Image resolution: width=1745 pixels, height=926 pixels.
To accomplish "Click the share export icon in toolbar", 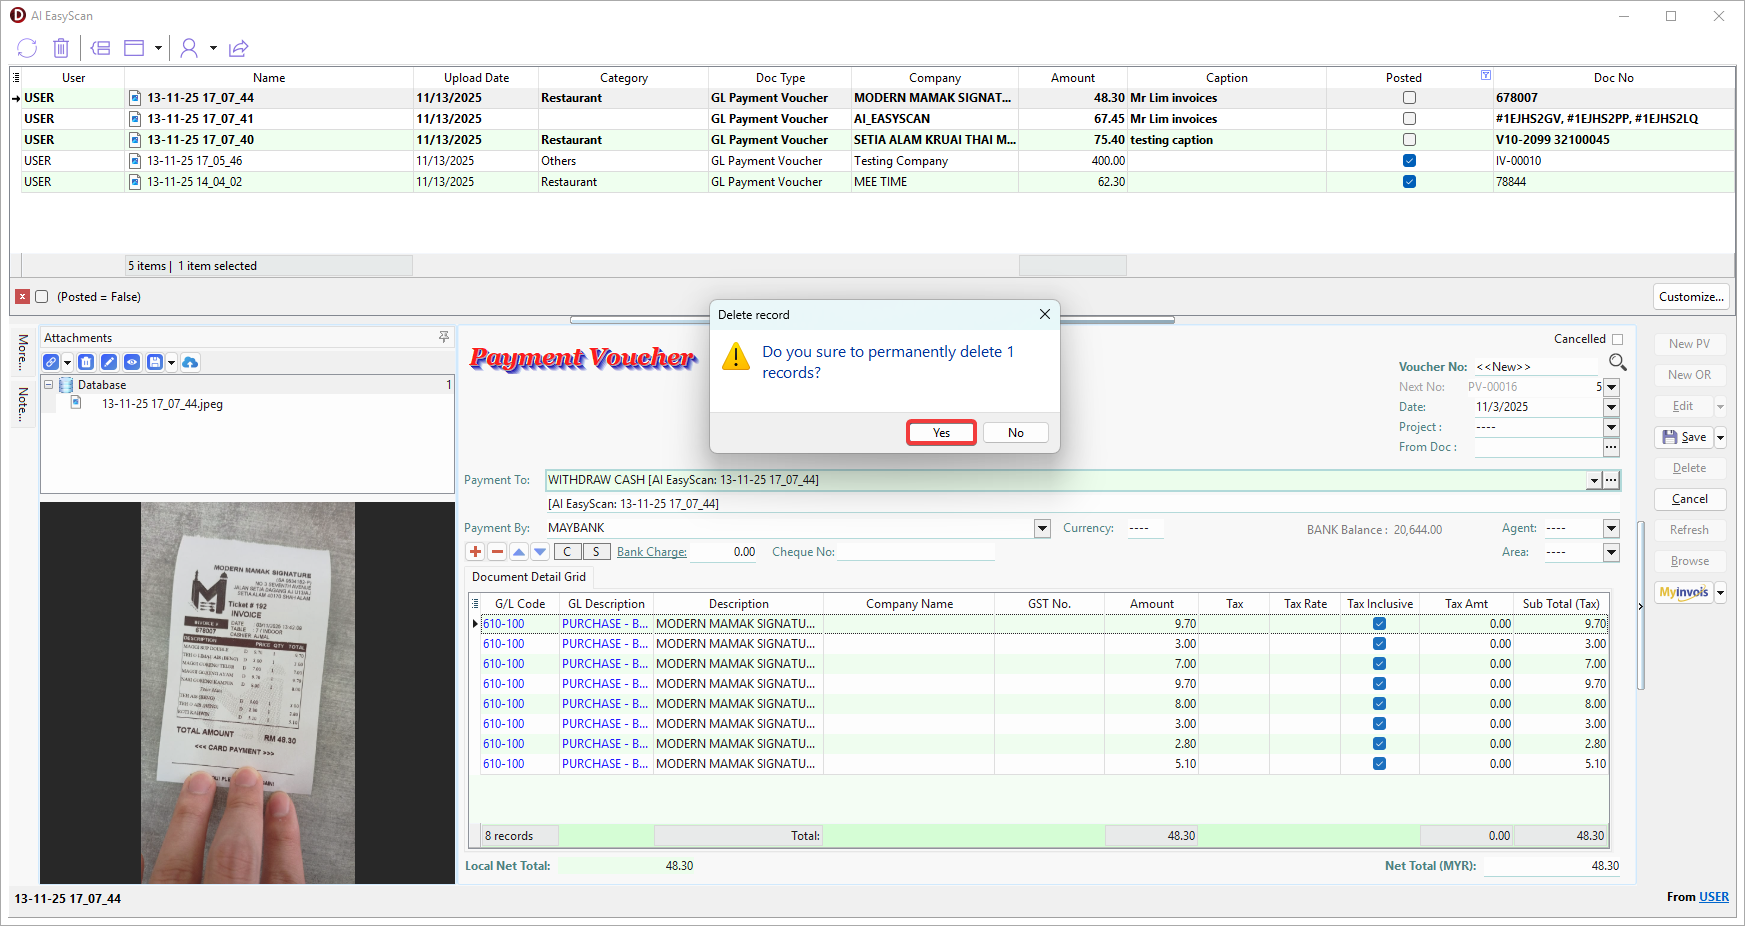I will coord(238,48).
